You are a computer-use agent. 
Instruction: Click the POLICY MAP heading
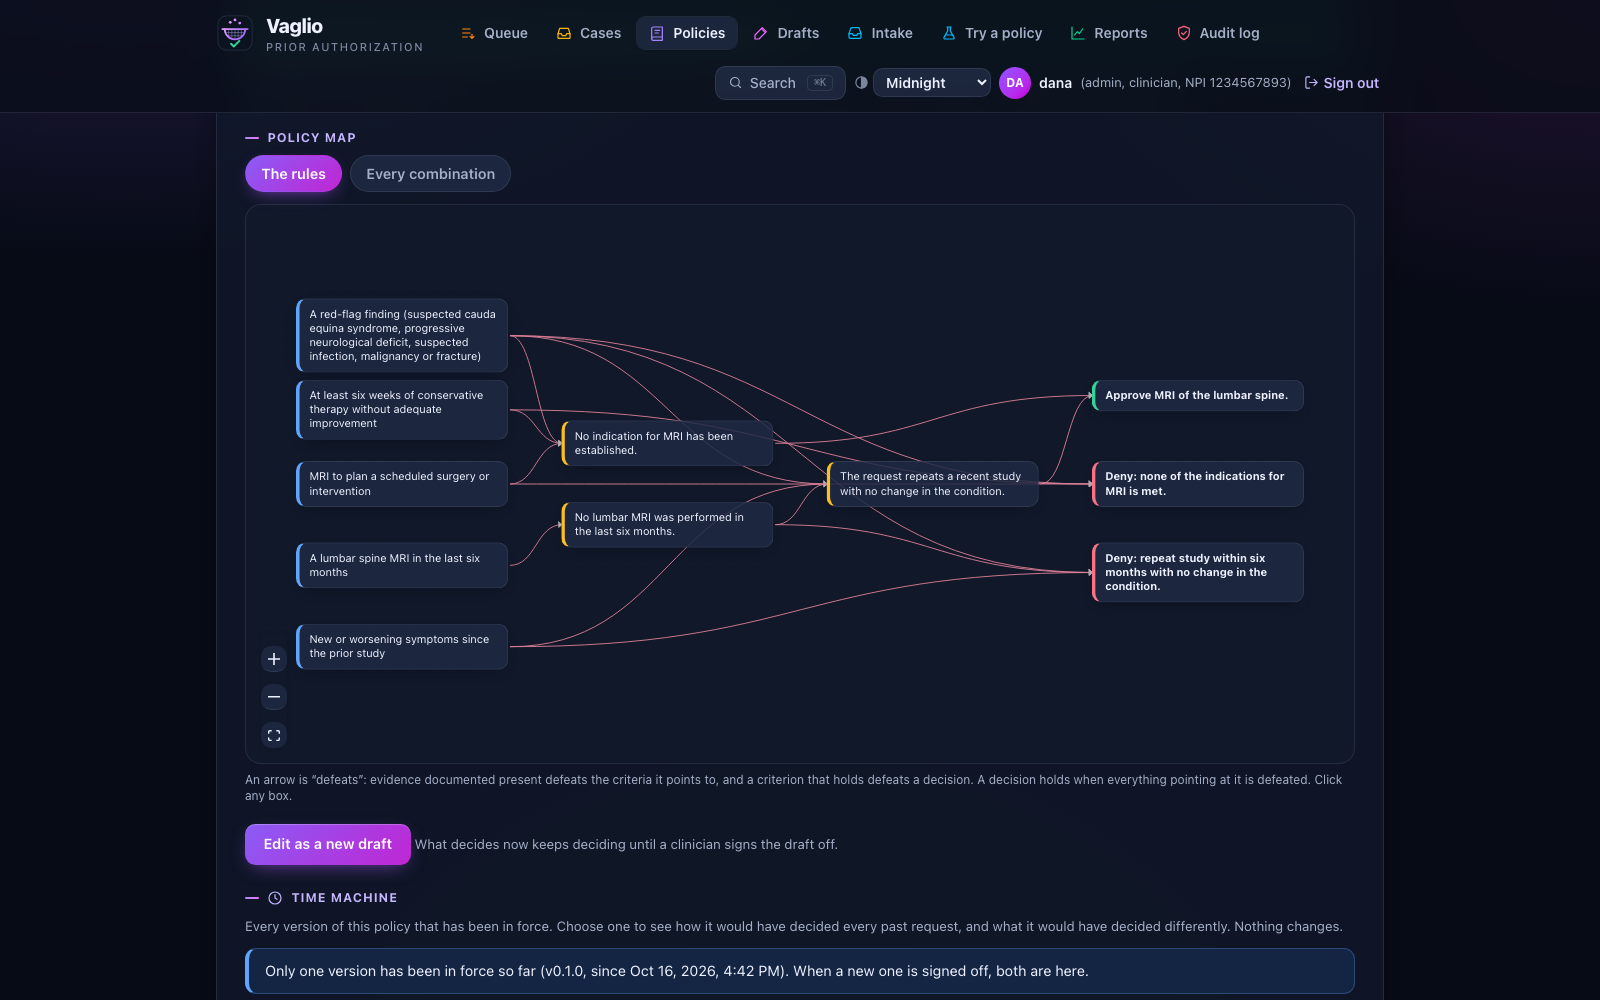311,138
